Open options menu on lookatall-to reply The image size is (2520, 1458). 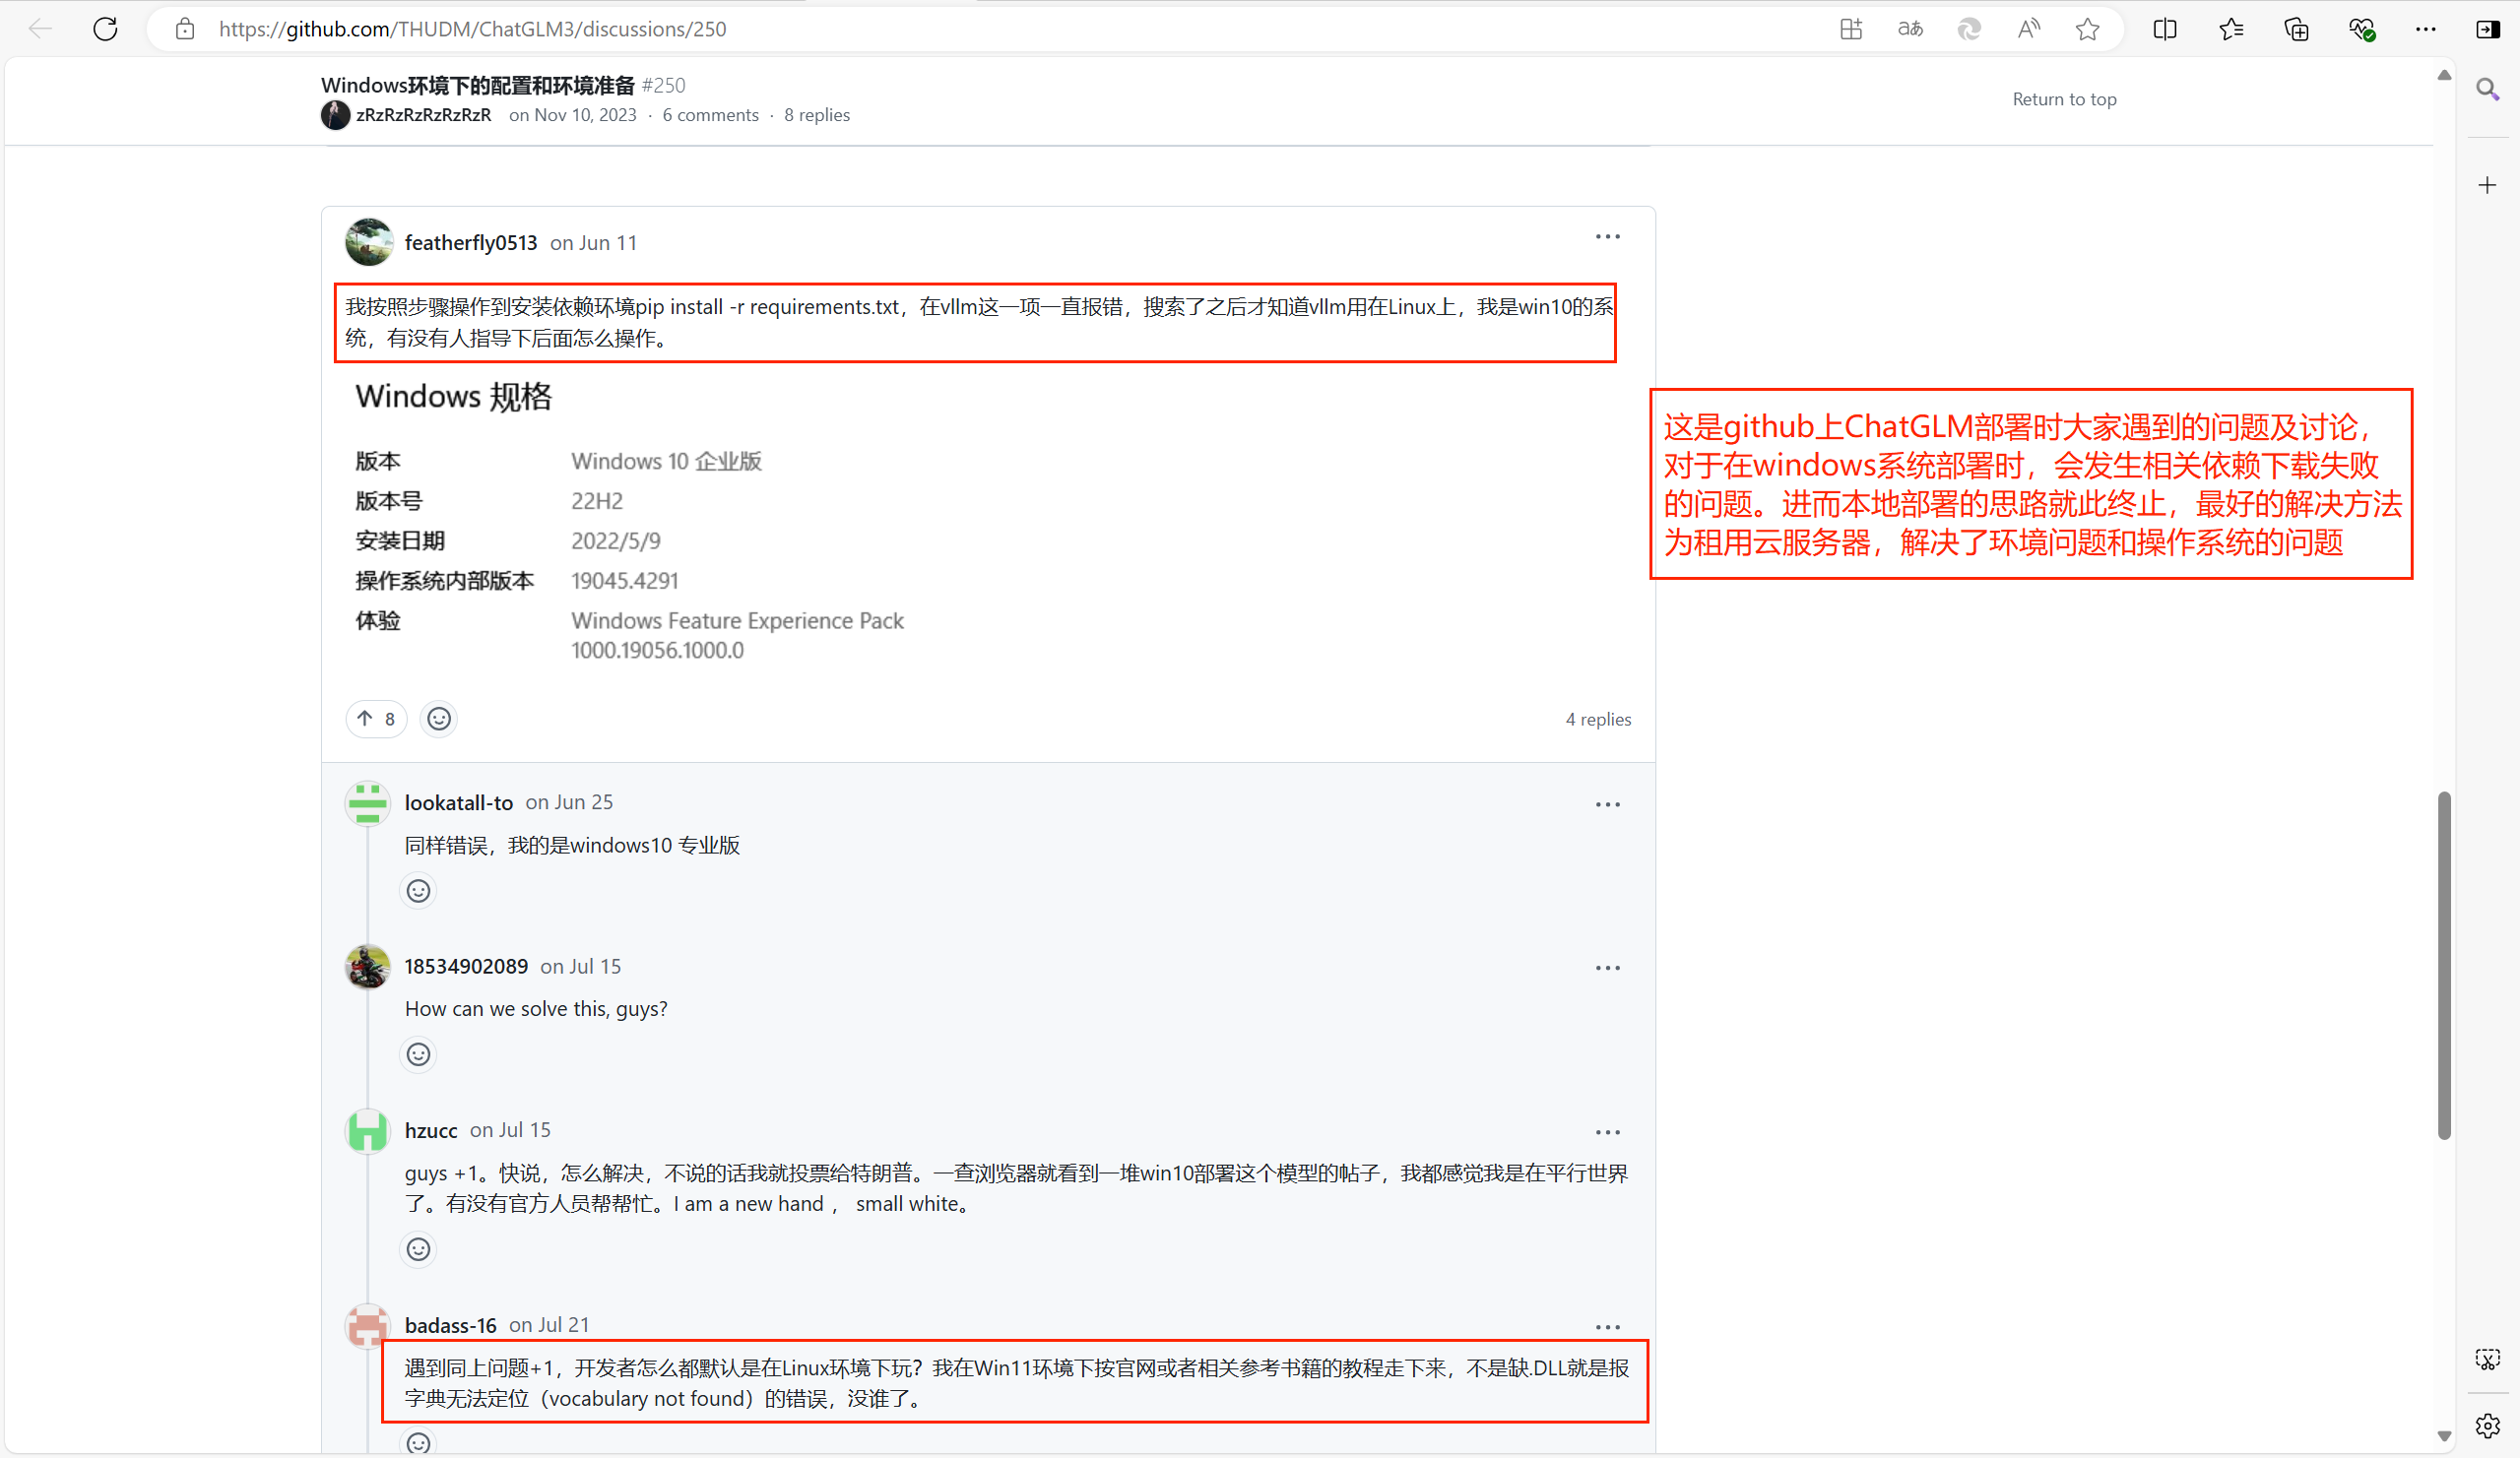(x=1608, y=805)
